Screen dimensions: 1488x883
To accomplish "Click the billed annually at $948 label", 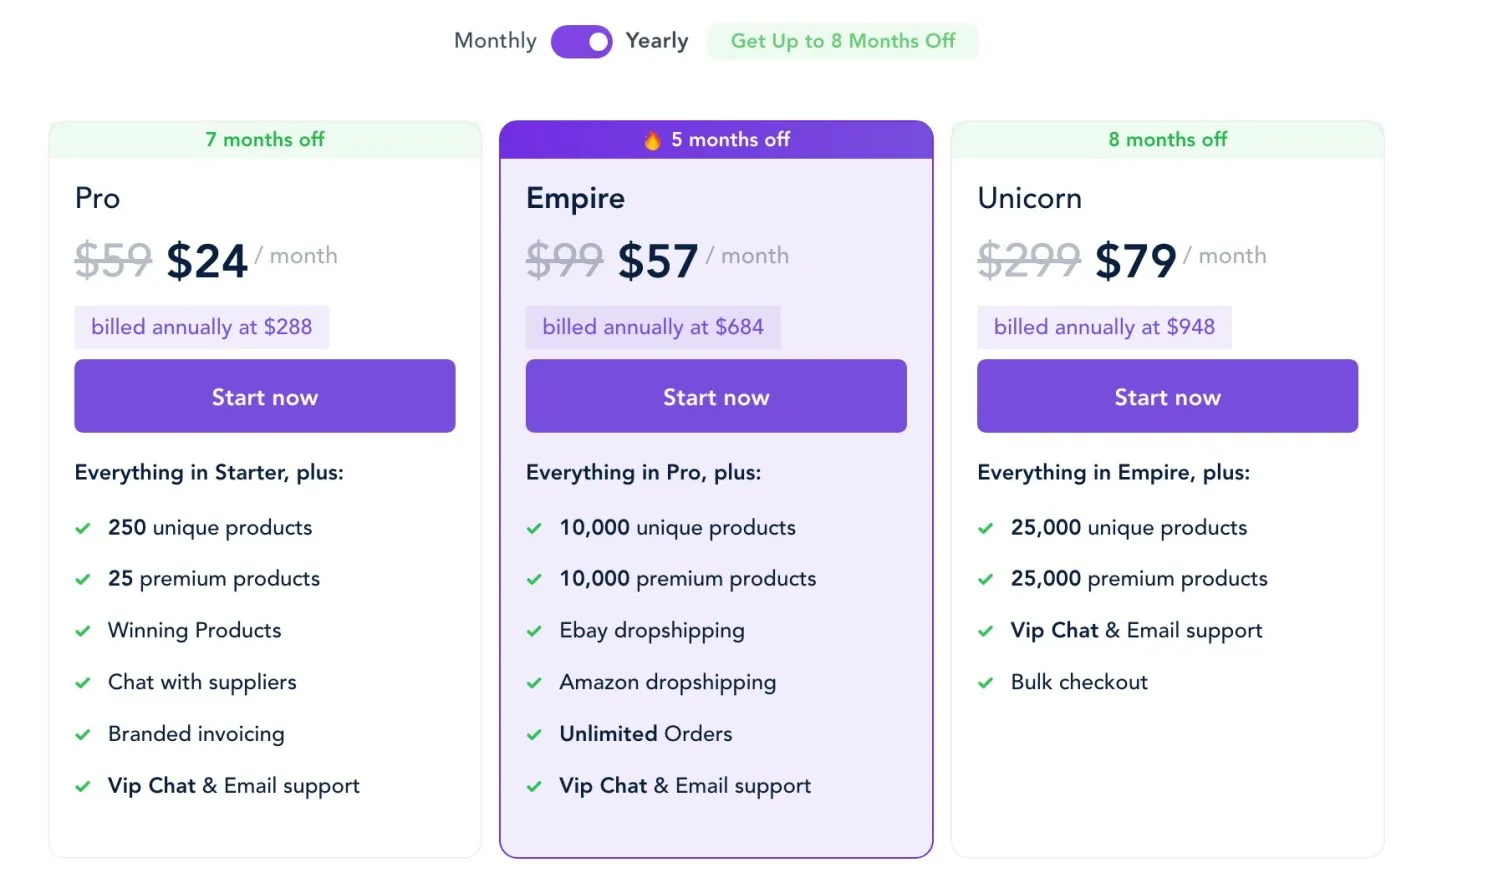I will click(x=1103, y=327).
